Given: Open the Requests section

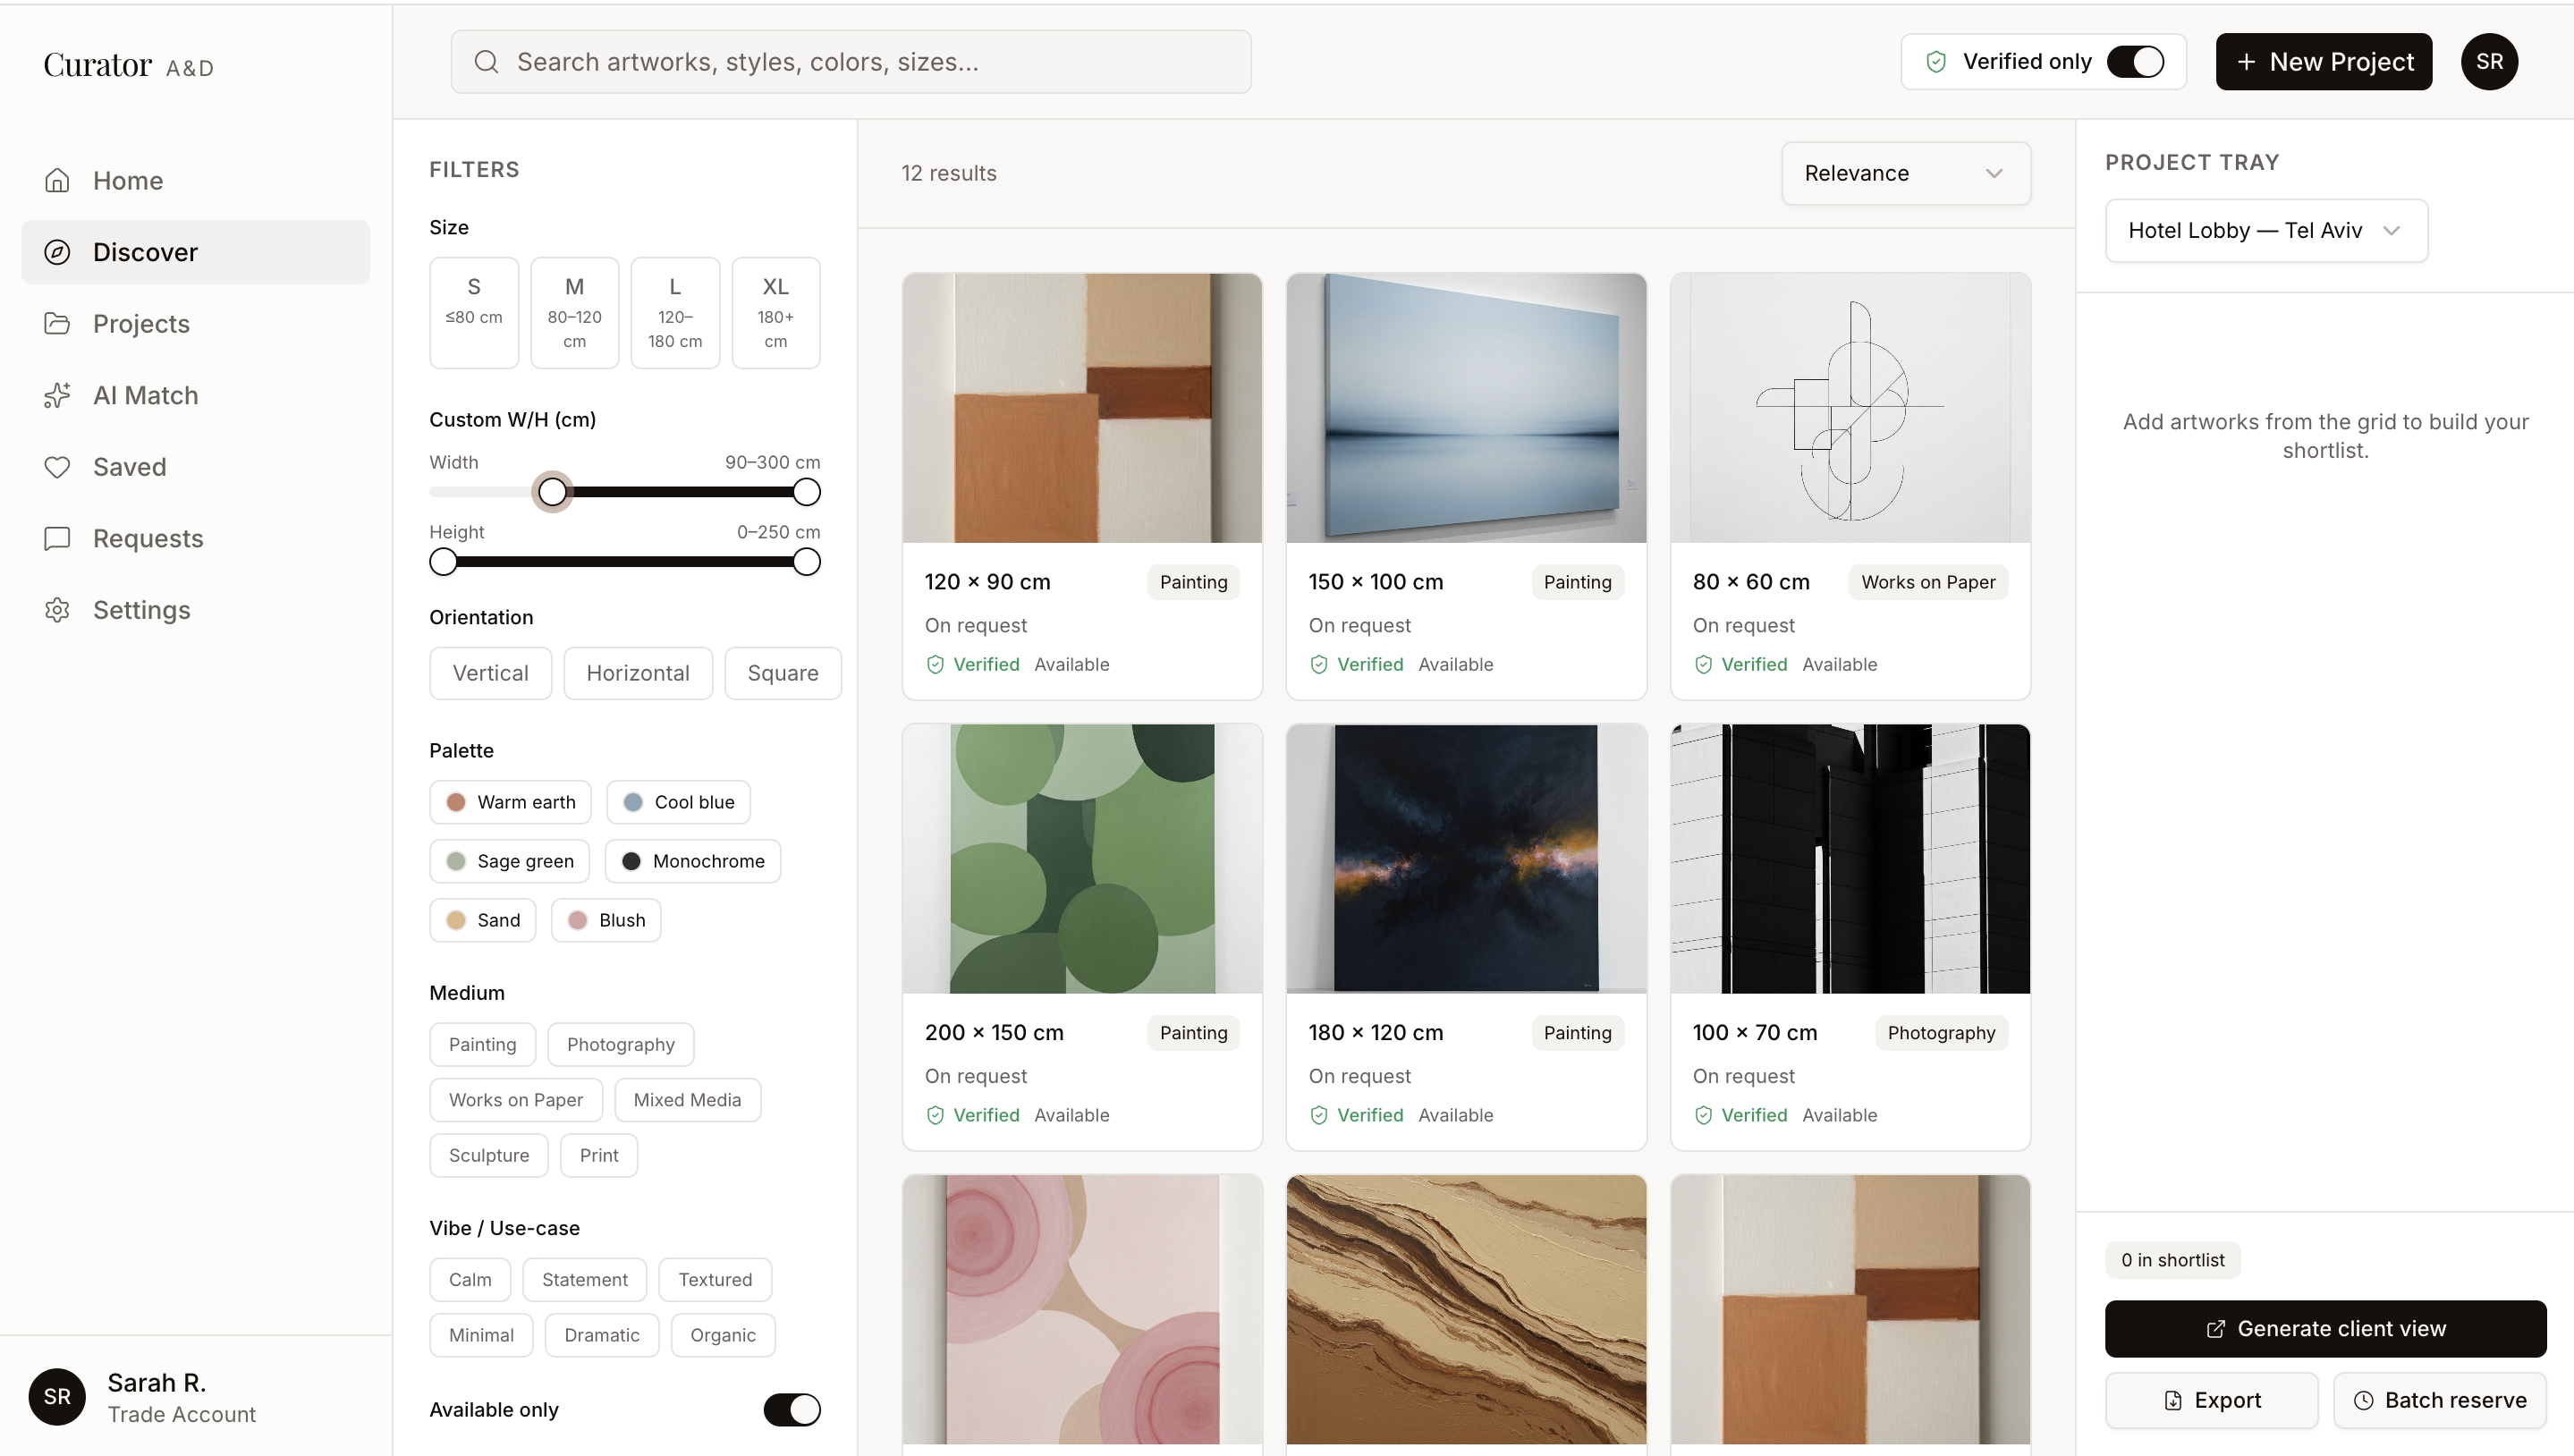Looking at the screenshot, I should tap(196, 538).
